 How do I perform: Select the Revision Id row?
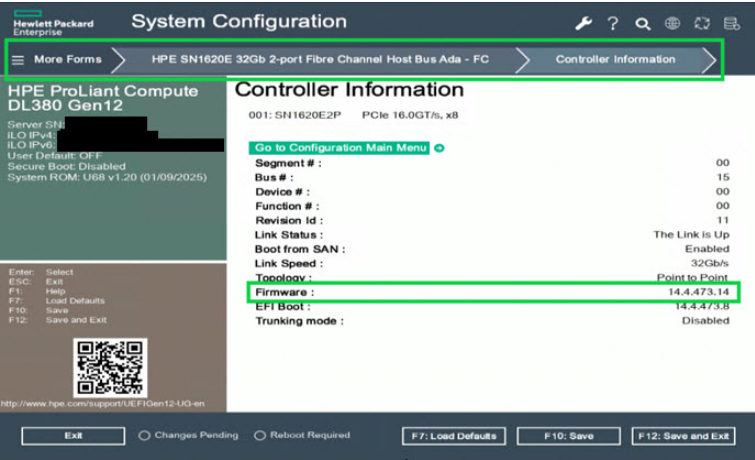[492, 221]
